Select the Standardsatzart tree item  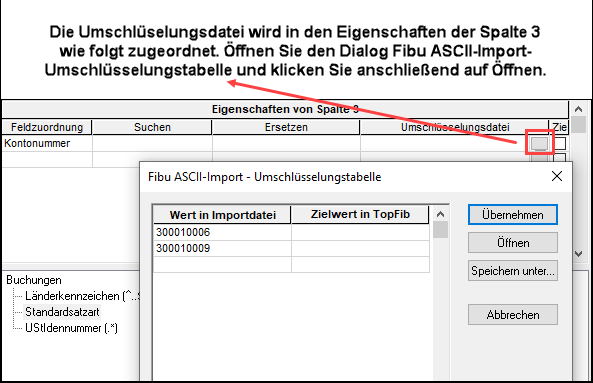[x=62, y=312]
